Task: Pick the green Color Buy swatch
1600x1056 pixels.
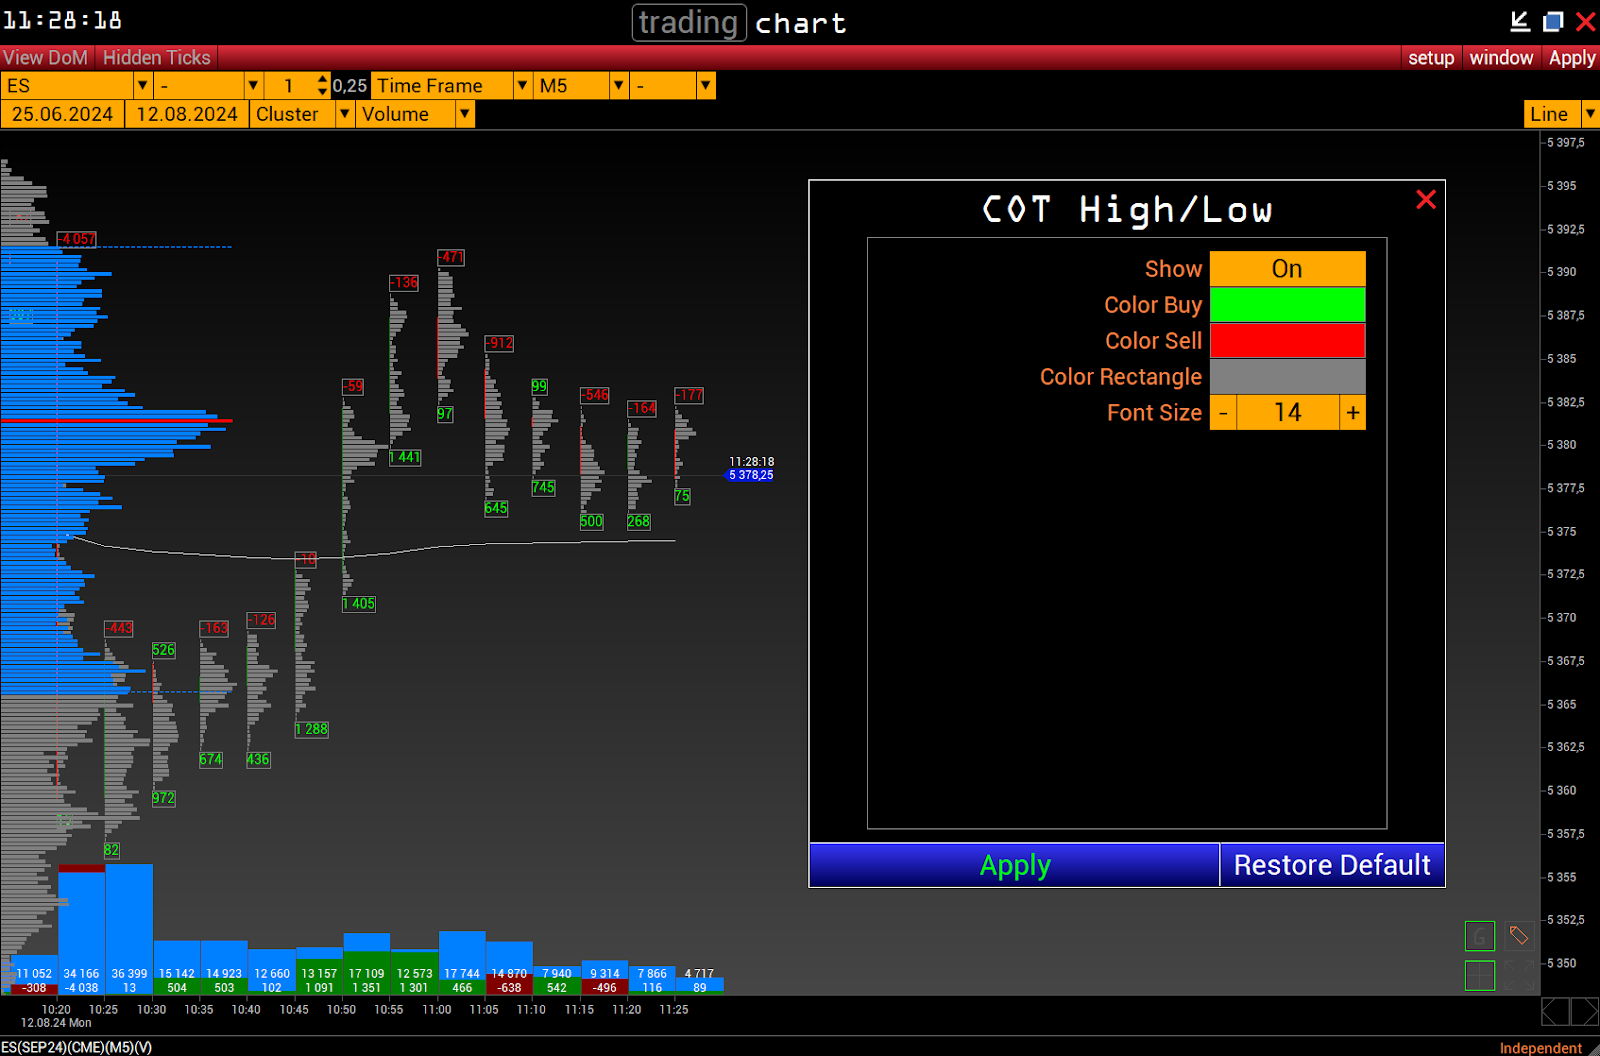Action: [x=1287, y=305]
